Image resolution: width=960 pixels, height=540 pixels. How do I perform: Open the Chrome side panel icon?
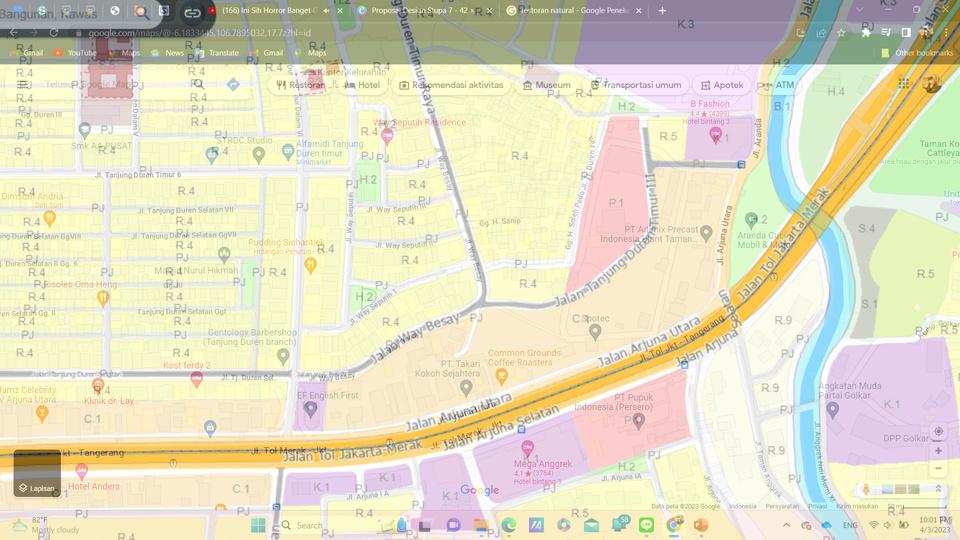906,32
